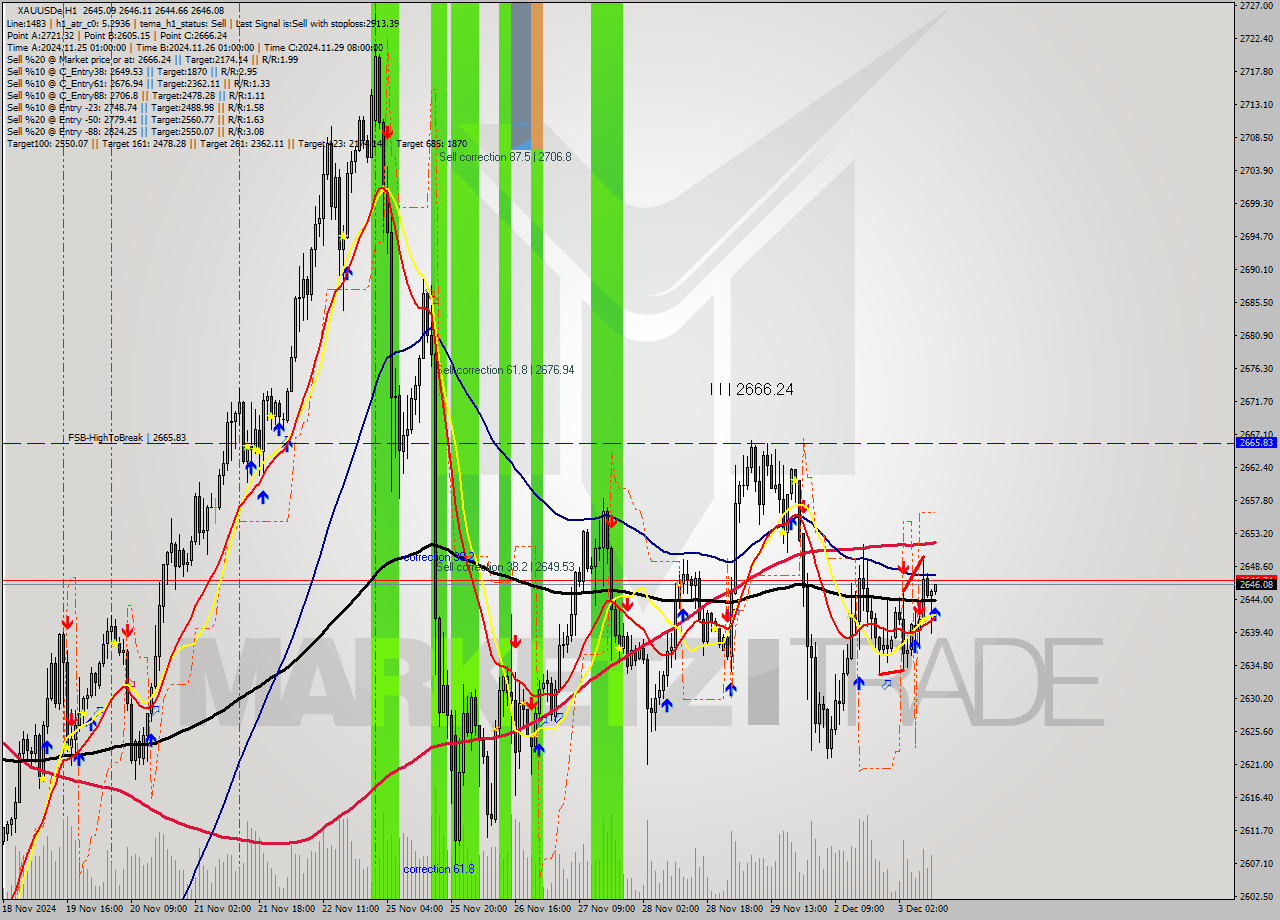Click 2713.10 on the price axis
This screenshot has width=1280, height=920.
pyautogui.click(x=1255, y=104)
